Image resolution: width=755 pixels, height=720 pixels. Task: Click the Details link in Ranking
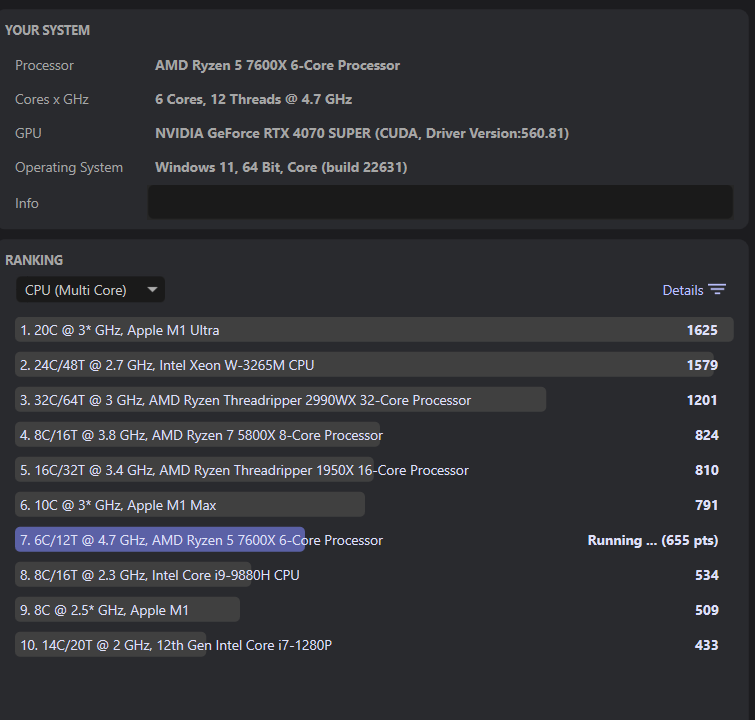pos(682,290)
